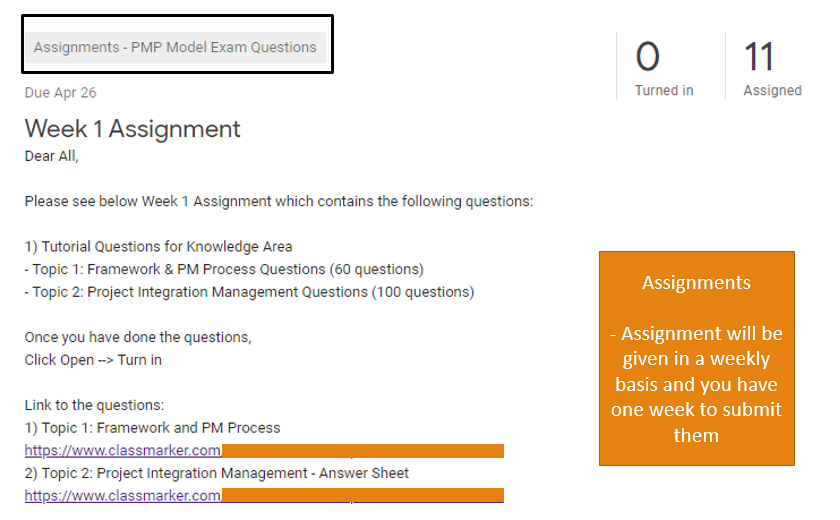
Task: Click the orange Assignments callout box
Action: (696, 358)
